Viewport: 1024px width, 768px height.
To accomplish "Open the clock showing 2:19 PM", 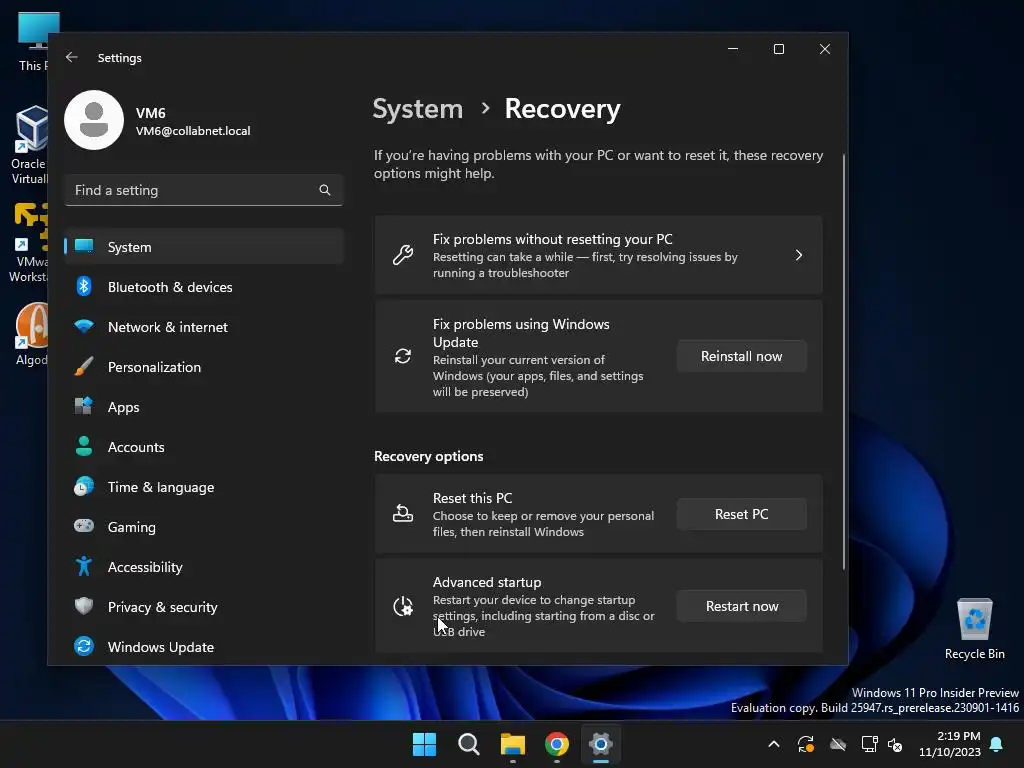I will click(x=950, y=744).
